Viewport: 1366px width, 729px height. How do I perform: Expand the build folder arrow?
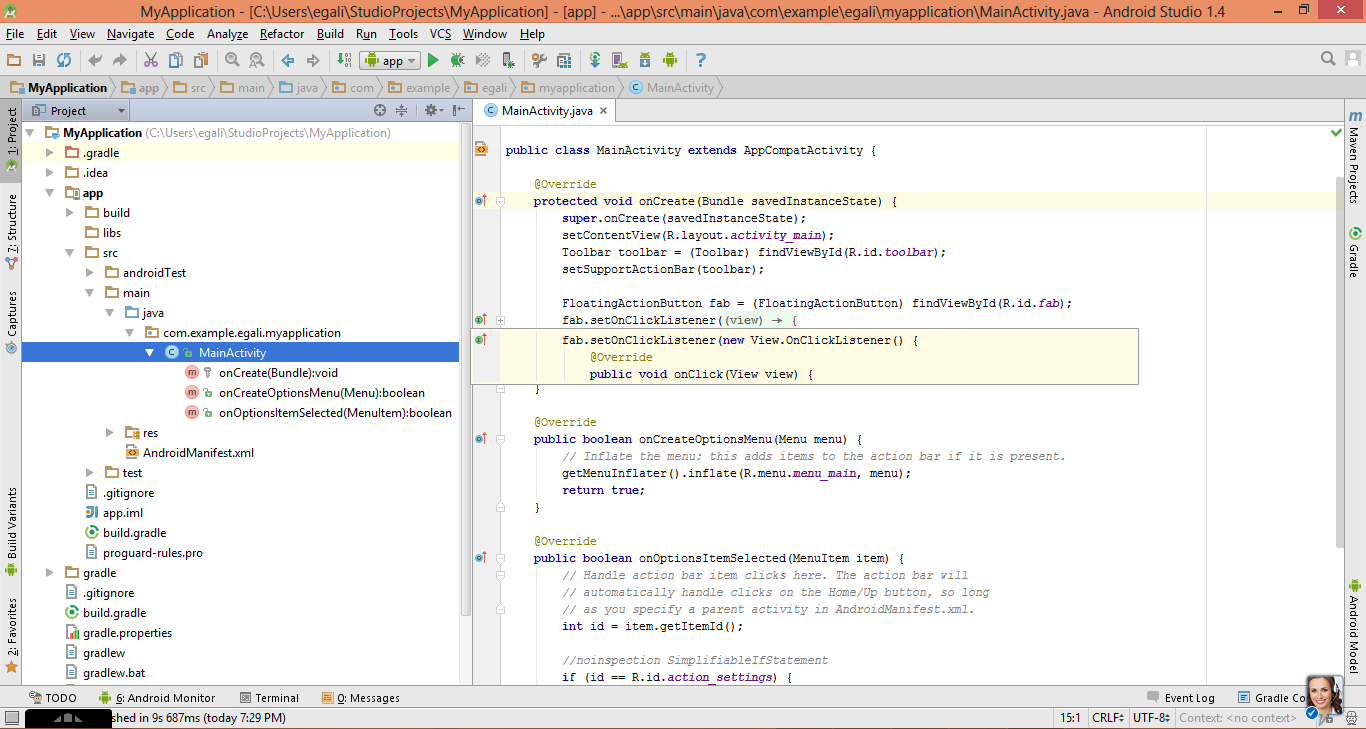coord(70,213)
